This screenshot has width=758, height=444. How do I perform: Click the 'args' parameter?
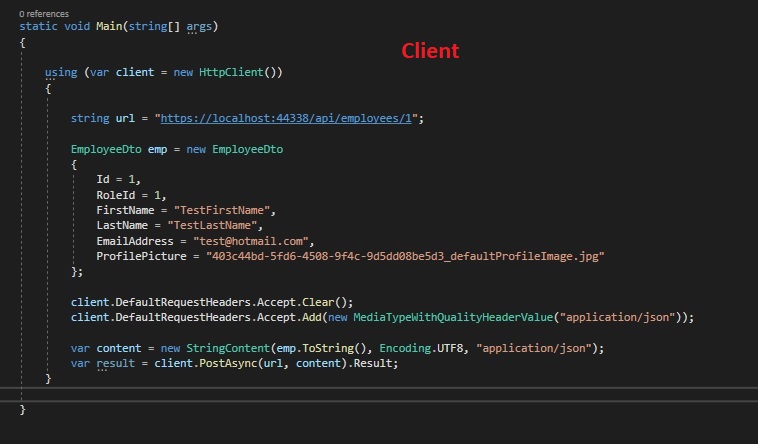tap(199, 26)
